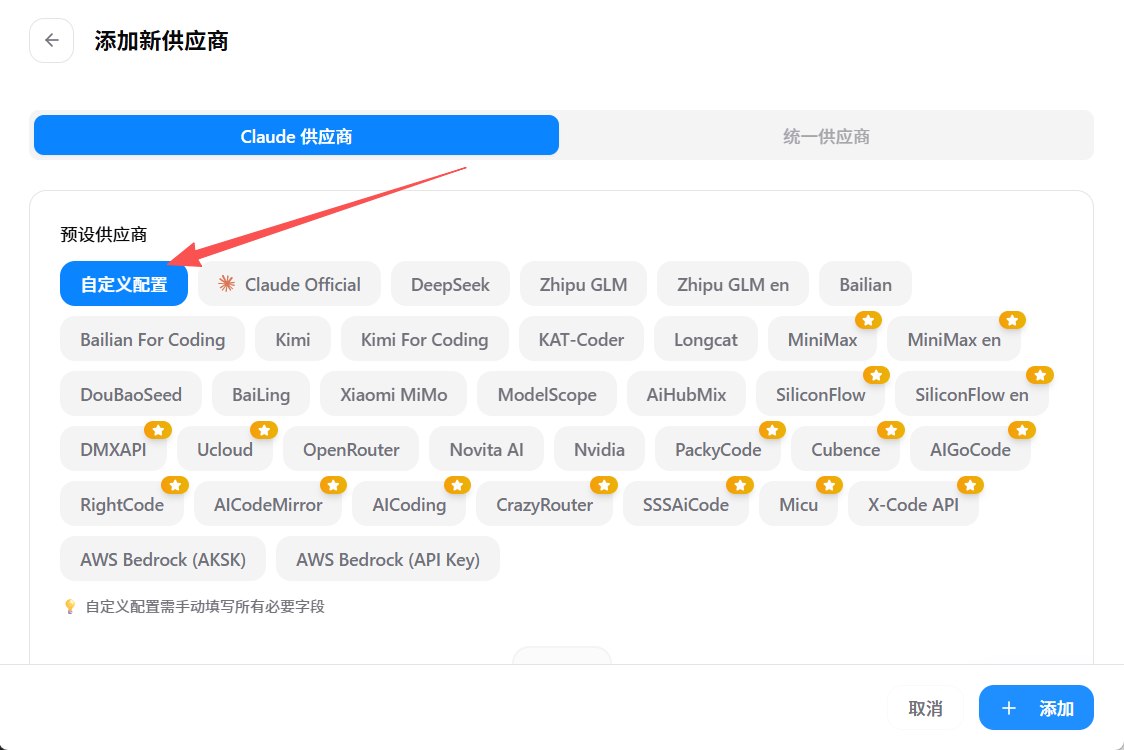Choose the MiniMax en preset
The height and width of the screenshot is (750, 1124).
click(954, 339)
